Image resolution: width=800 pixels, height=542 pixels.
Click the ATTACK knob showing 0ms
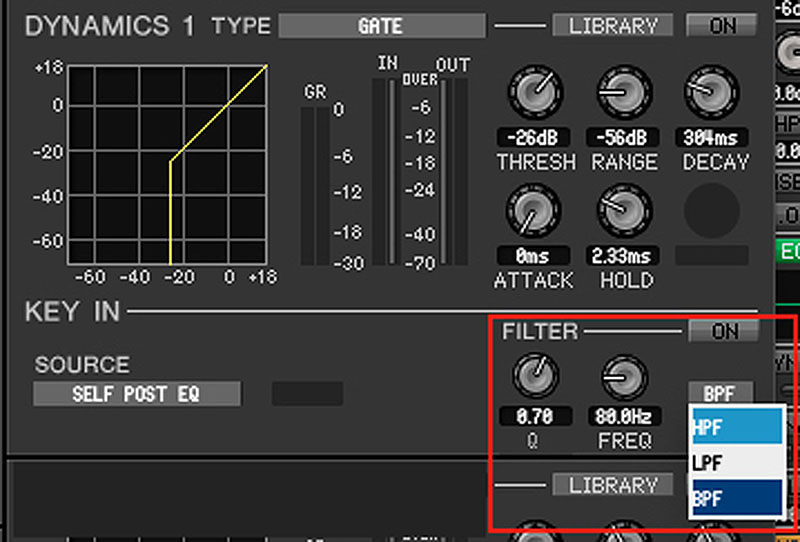533,211
